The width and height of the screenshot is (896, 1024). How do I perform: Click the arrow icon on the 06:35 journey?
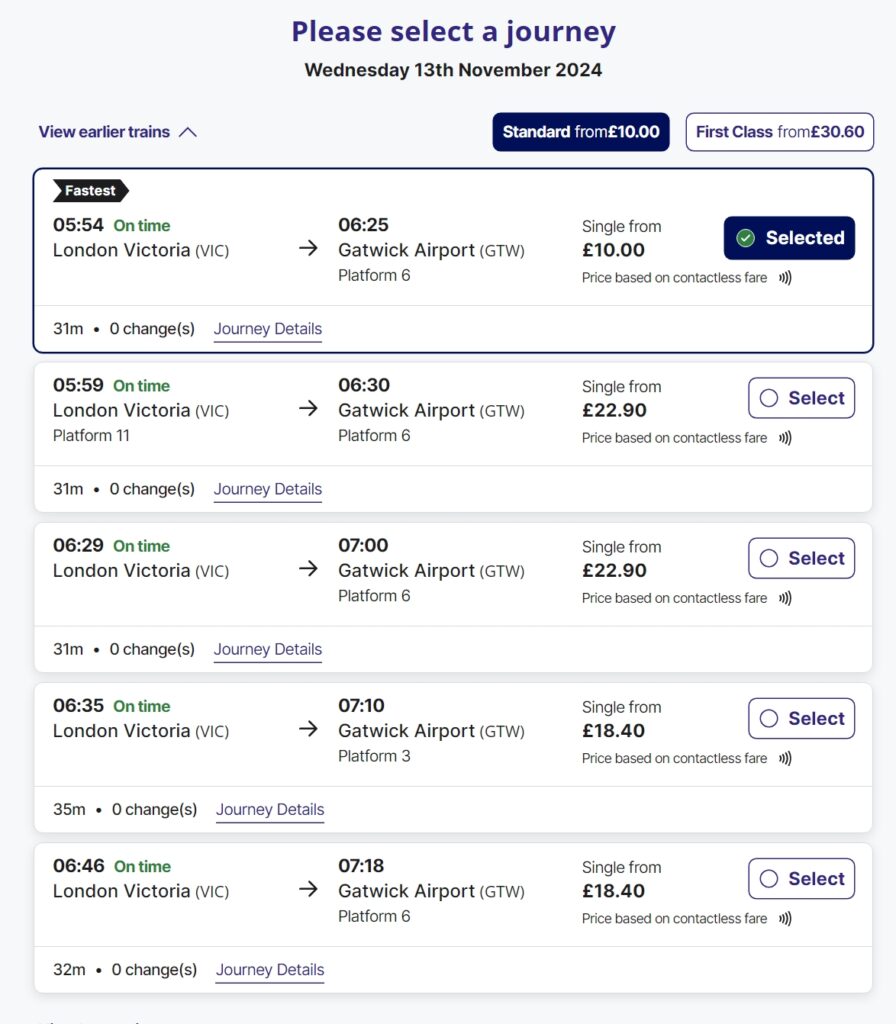[308, 729]
